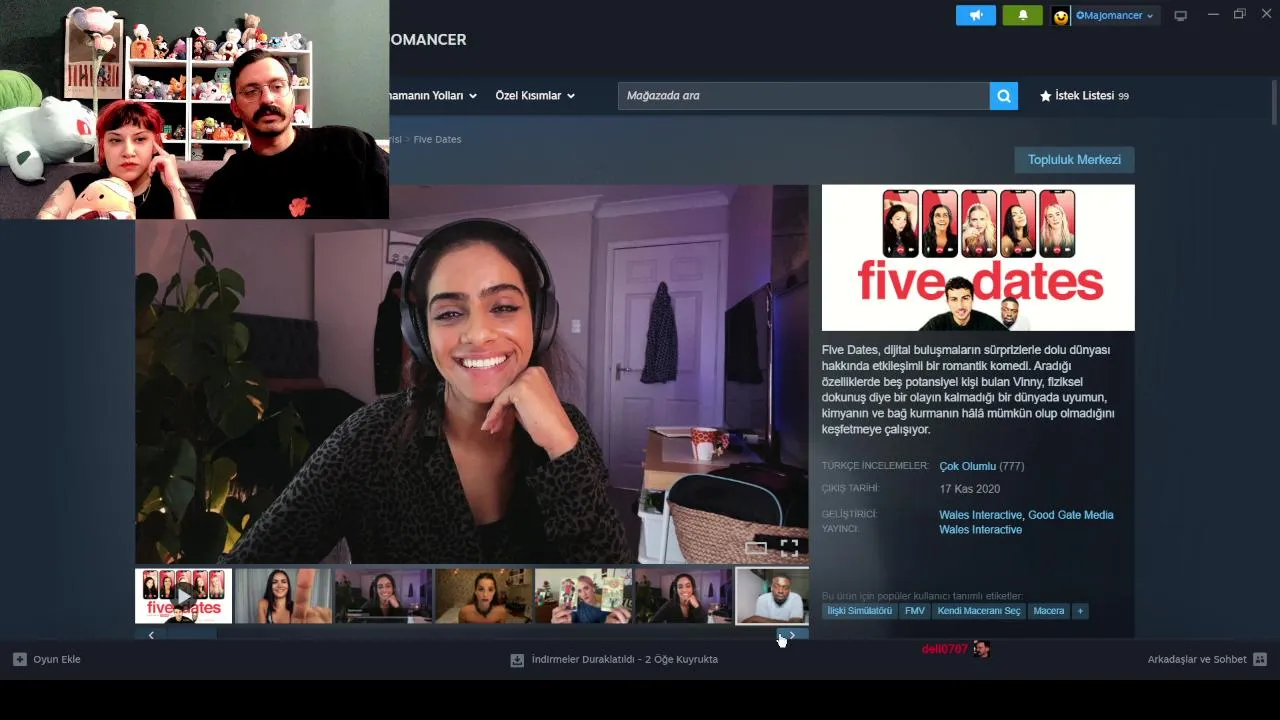Close the Steam window
This screenshot has height=720, width=1280.
tap(1266, 14)
